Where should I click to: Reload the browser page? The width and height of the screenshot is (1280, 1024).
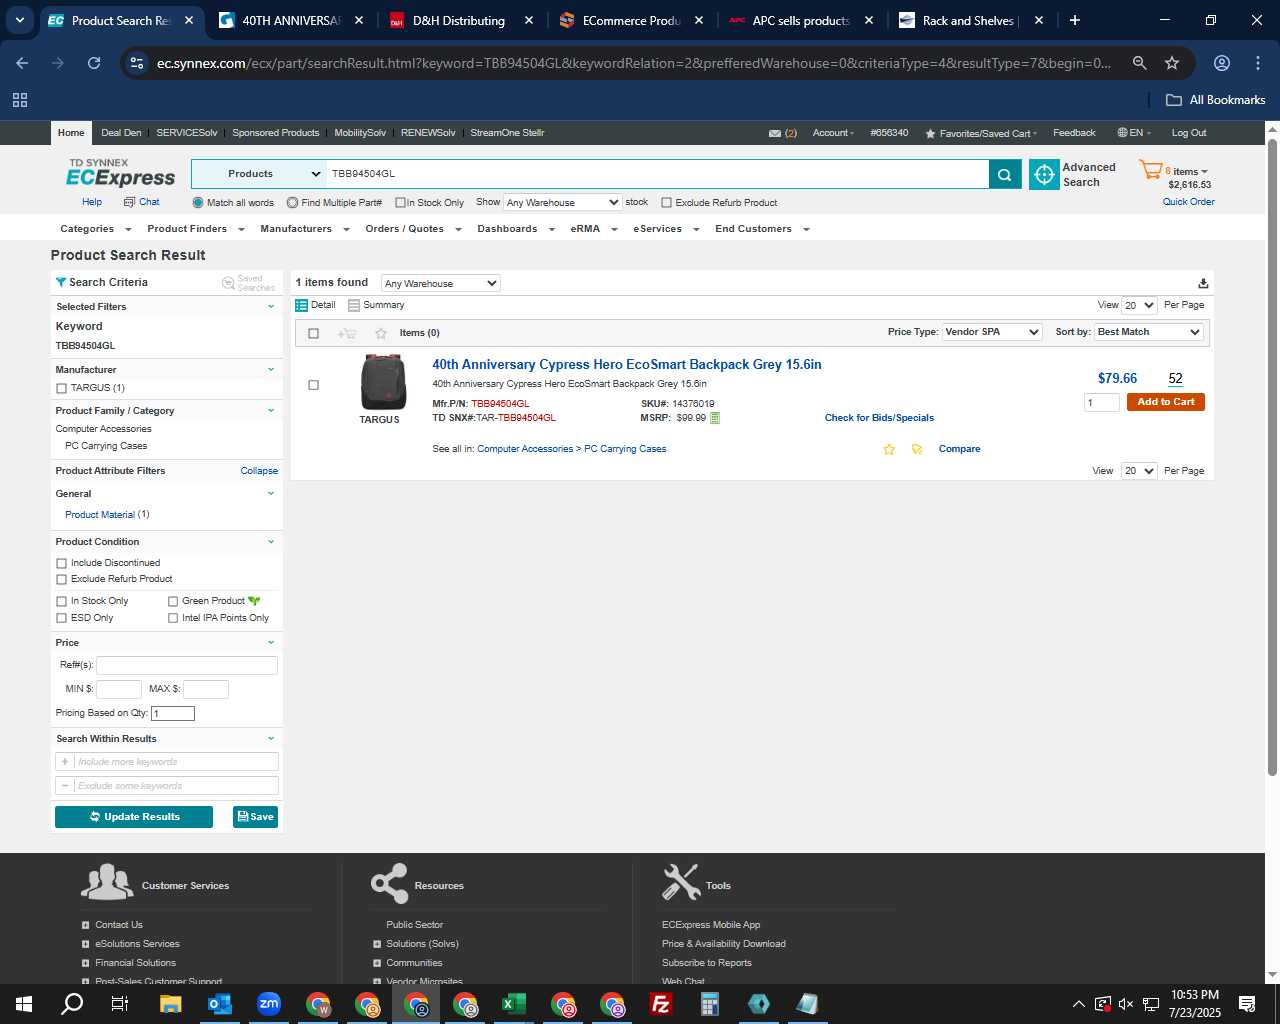pos(94,63)
